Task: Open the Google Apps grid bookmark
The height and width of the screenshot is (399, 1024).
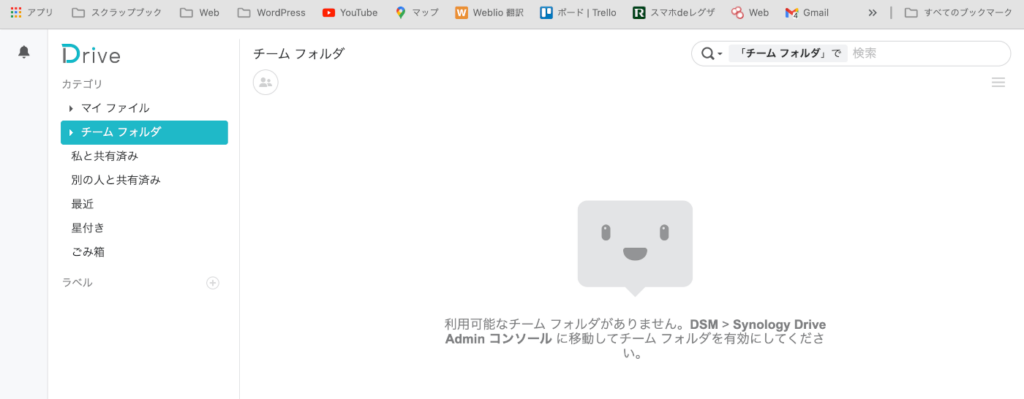Action: 16,12
